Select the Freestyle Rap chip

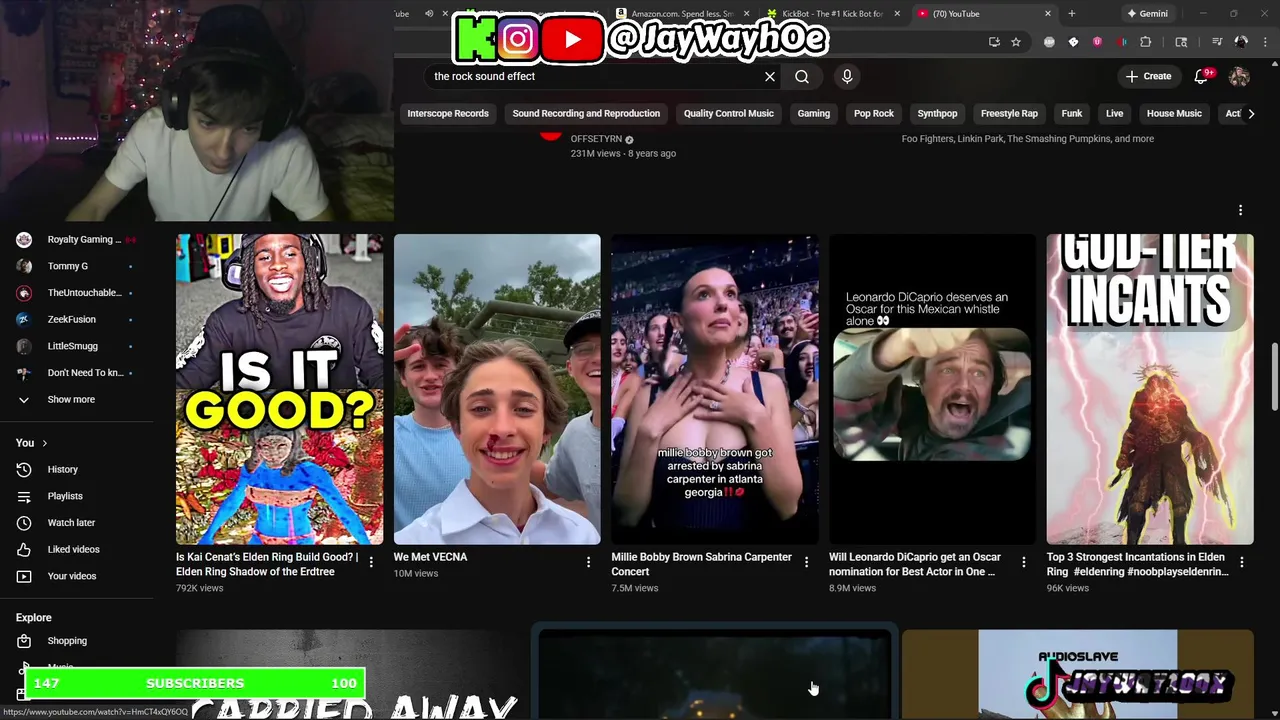click(1009, 114)
